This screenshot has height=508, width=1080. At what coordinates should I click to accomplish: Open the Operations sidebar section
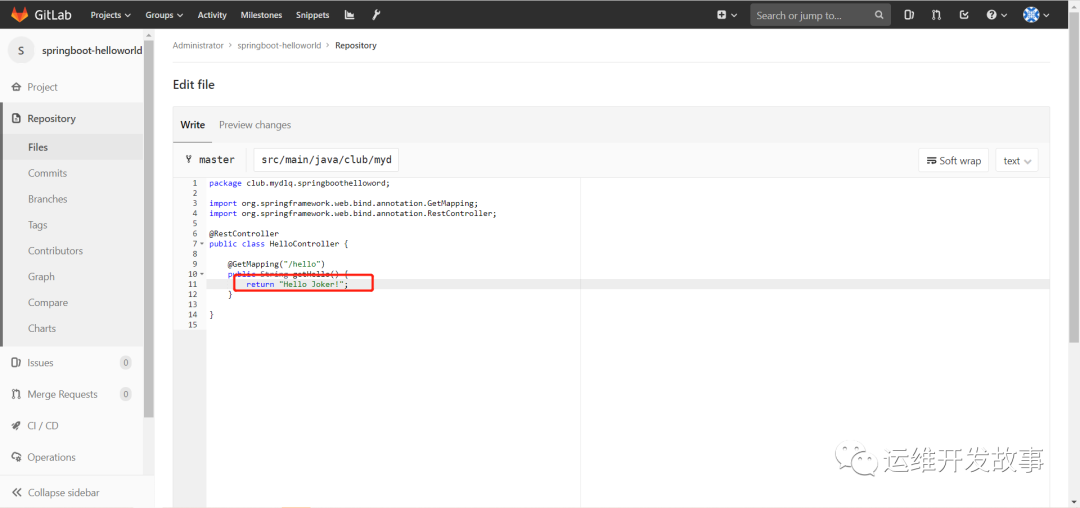point(72,457)
